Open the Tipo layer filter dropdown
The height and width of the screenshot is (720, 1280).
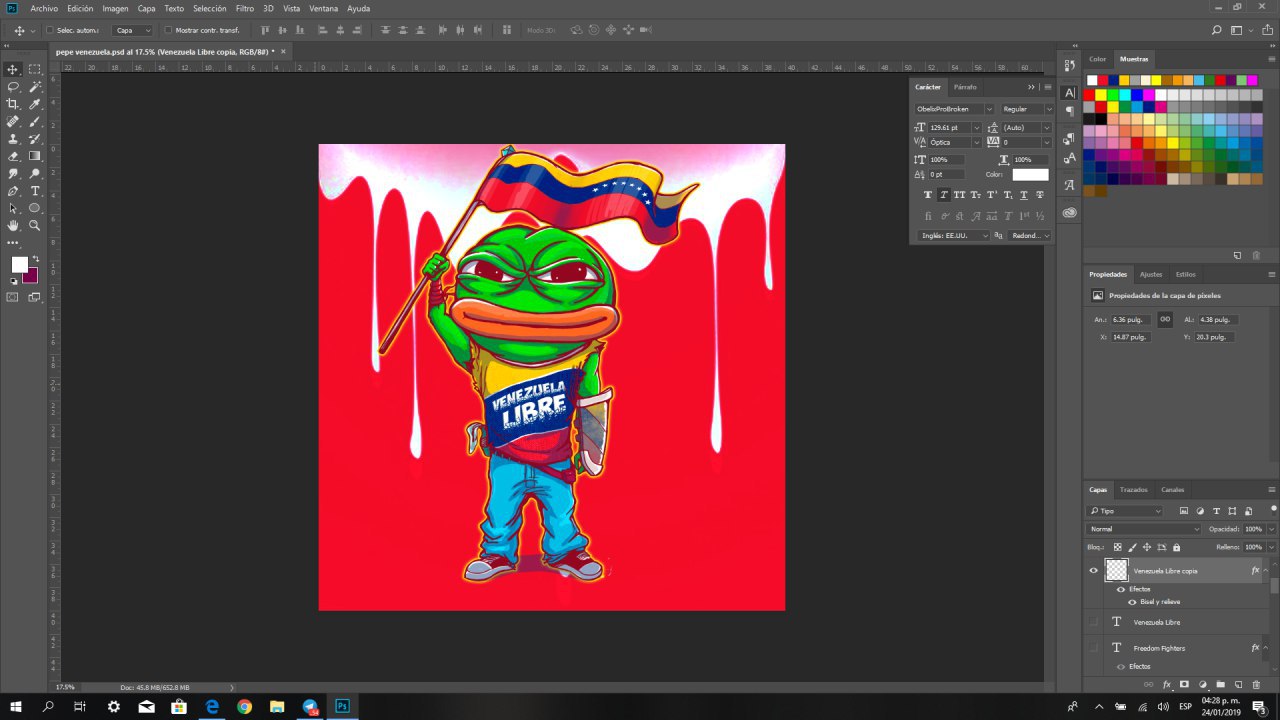1125,511
